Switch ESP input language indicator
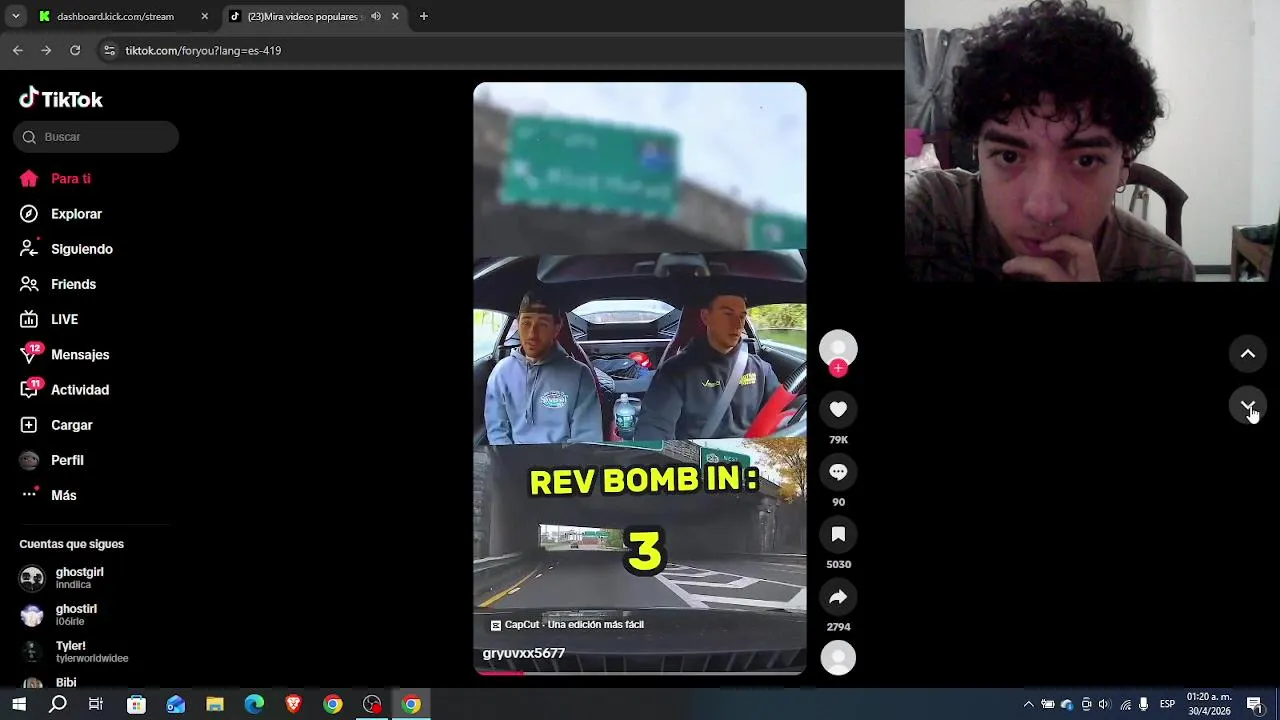The image size is (1280, 720). tap(1167, 704)
